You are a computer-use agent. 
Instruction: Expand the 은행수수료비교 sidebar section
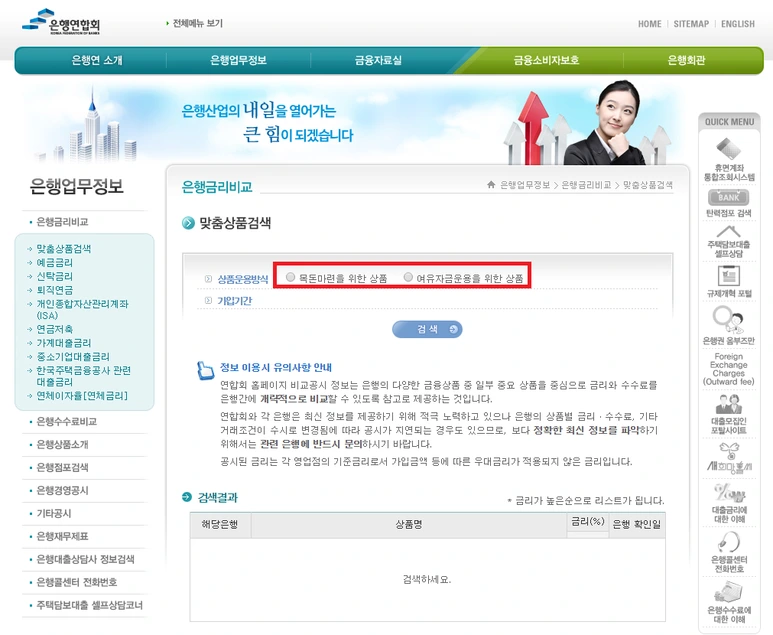(x=67, y=422)
